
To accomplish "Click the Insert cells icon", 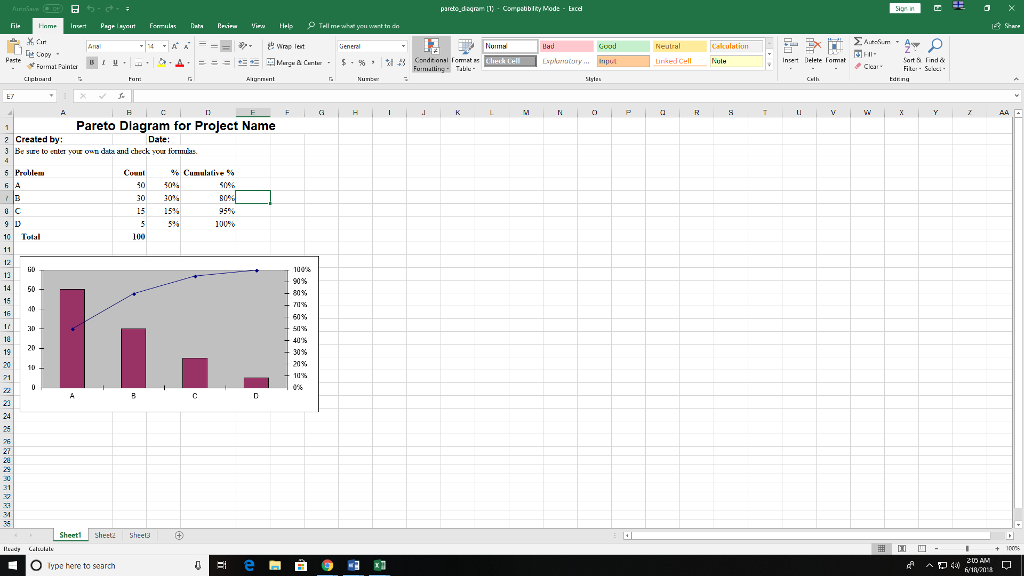I will [x=790, y=46].
